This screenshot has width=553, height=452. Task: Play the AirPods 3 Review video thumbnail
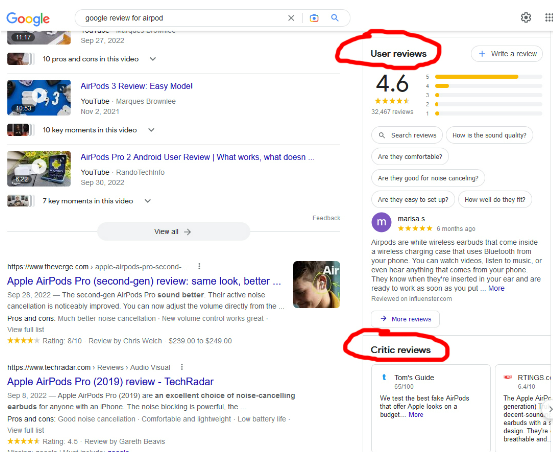[39, 98]
